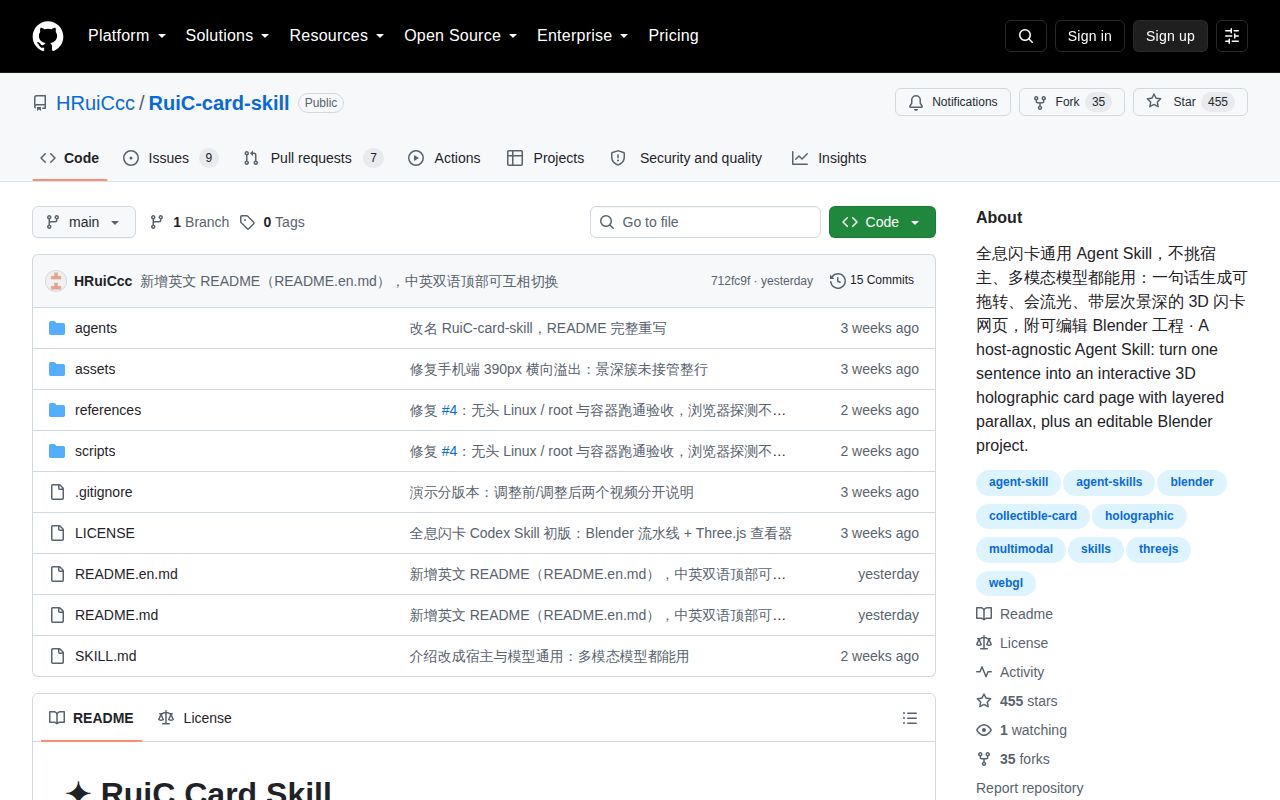Click the repository icon beside HRuiCcc
Image resolution: width=1280 pixels, height=800 pixels.
40,103
